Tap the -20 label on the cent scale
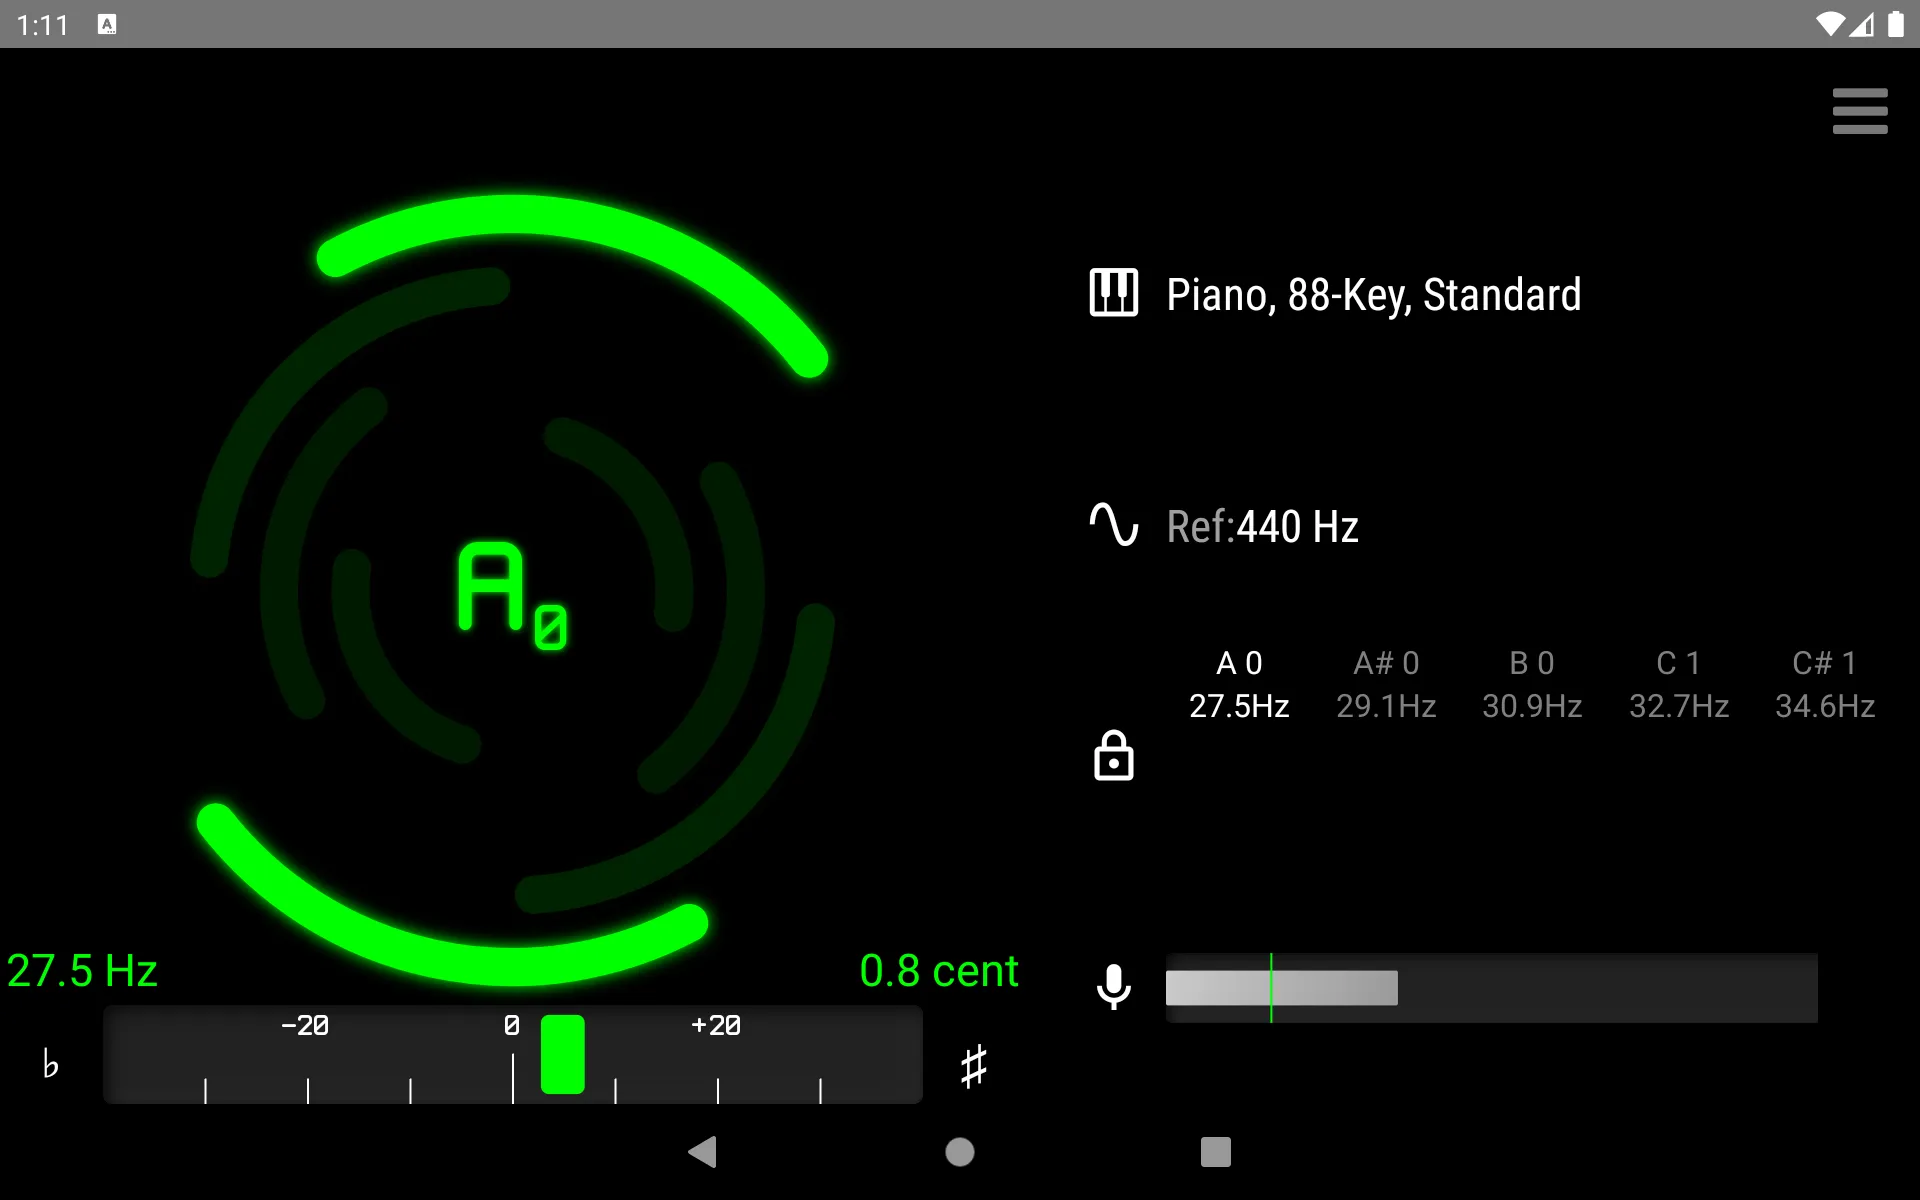Image resolution: width=1920 pixels, height=1200 pixels. (305, 1025)
